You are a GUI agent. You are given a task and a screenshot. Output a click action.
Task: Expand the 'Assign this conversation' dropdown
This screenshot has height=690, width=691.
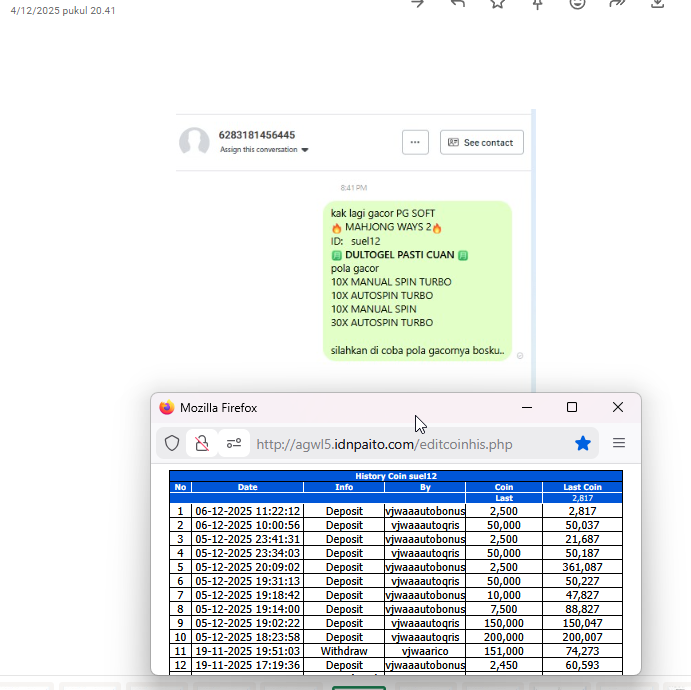(x=264, y=150)
